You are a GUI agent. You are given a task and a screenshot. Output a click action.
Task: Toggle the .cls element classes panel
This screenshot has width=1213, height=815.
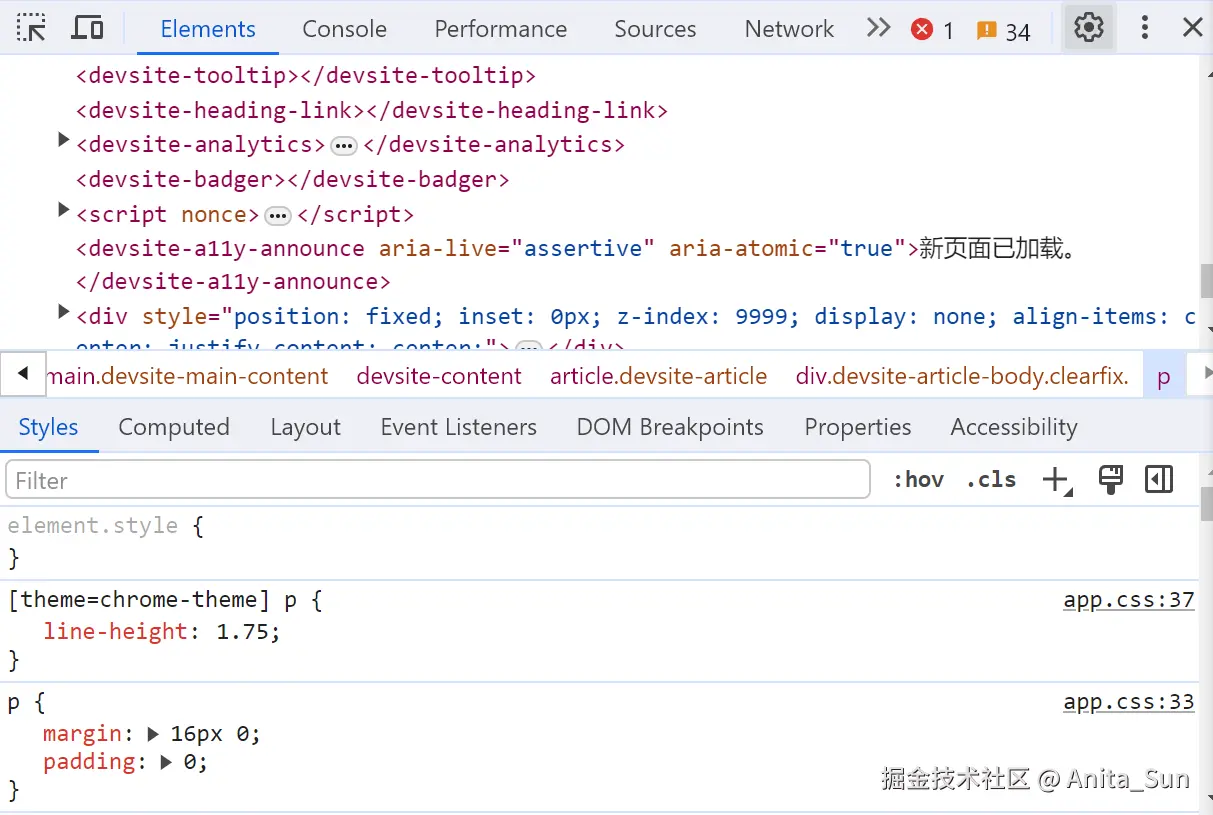(x=991, y=480)
